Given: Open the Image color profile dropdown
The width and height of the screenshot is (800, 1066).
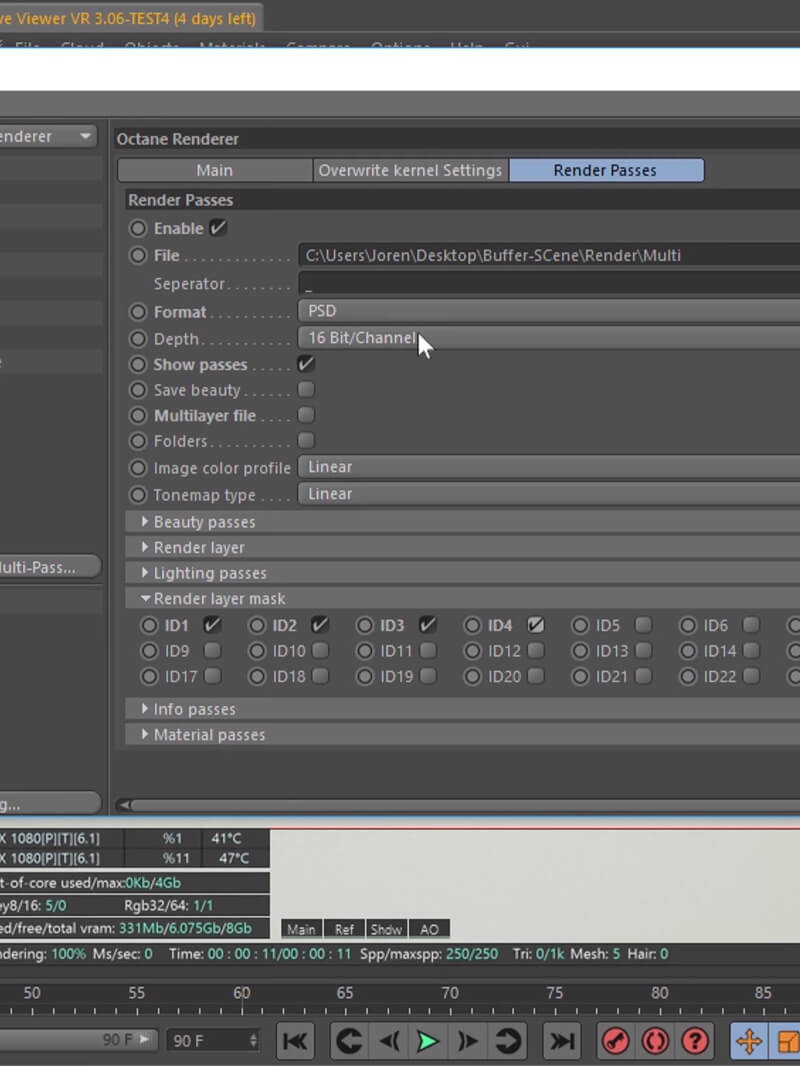Looking at the screenshot, I should pyautogui.click(x=549, y=467).
